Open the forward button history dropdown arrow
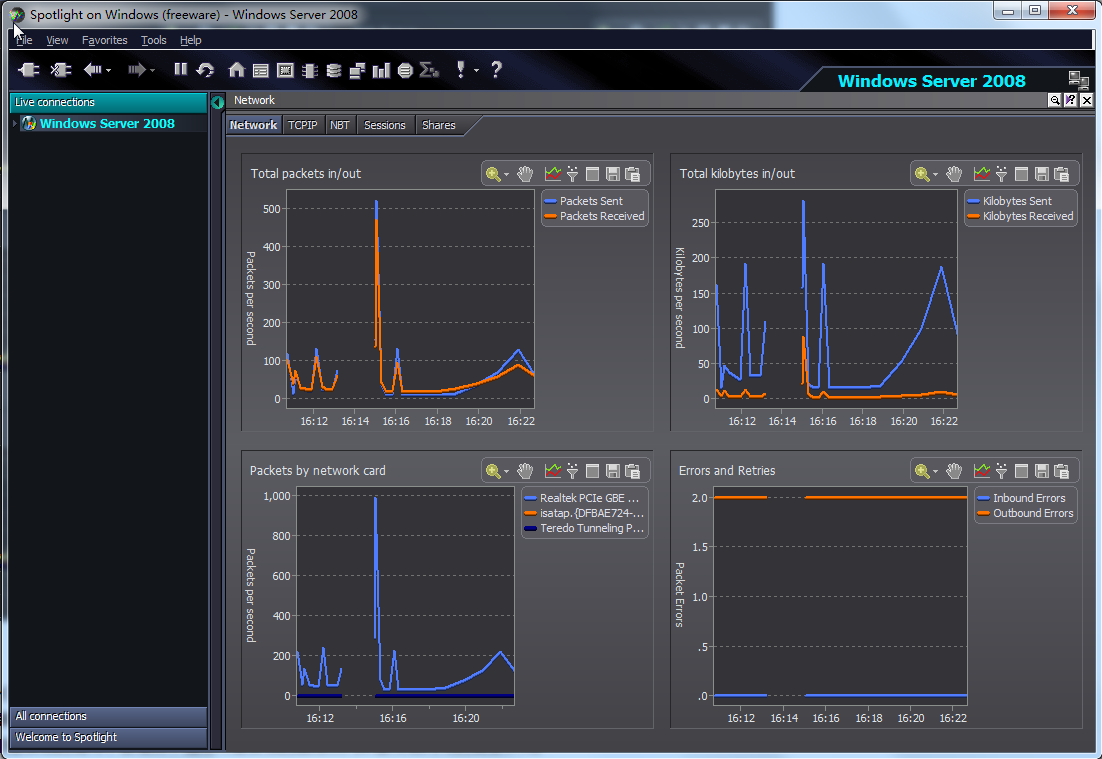The width and height of the screenshot is (1102, 759). coord(152,70)
